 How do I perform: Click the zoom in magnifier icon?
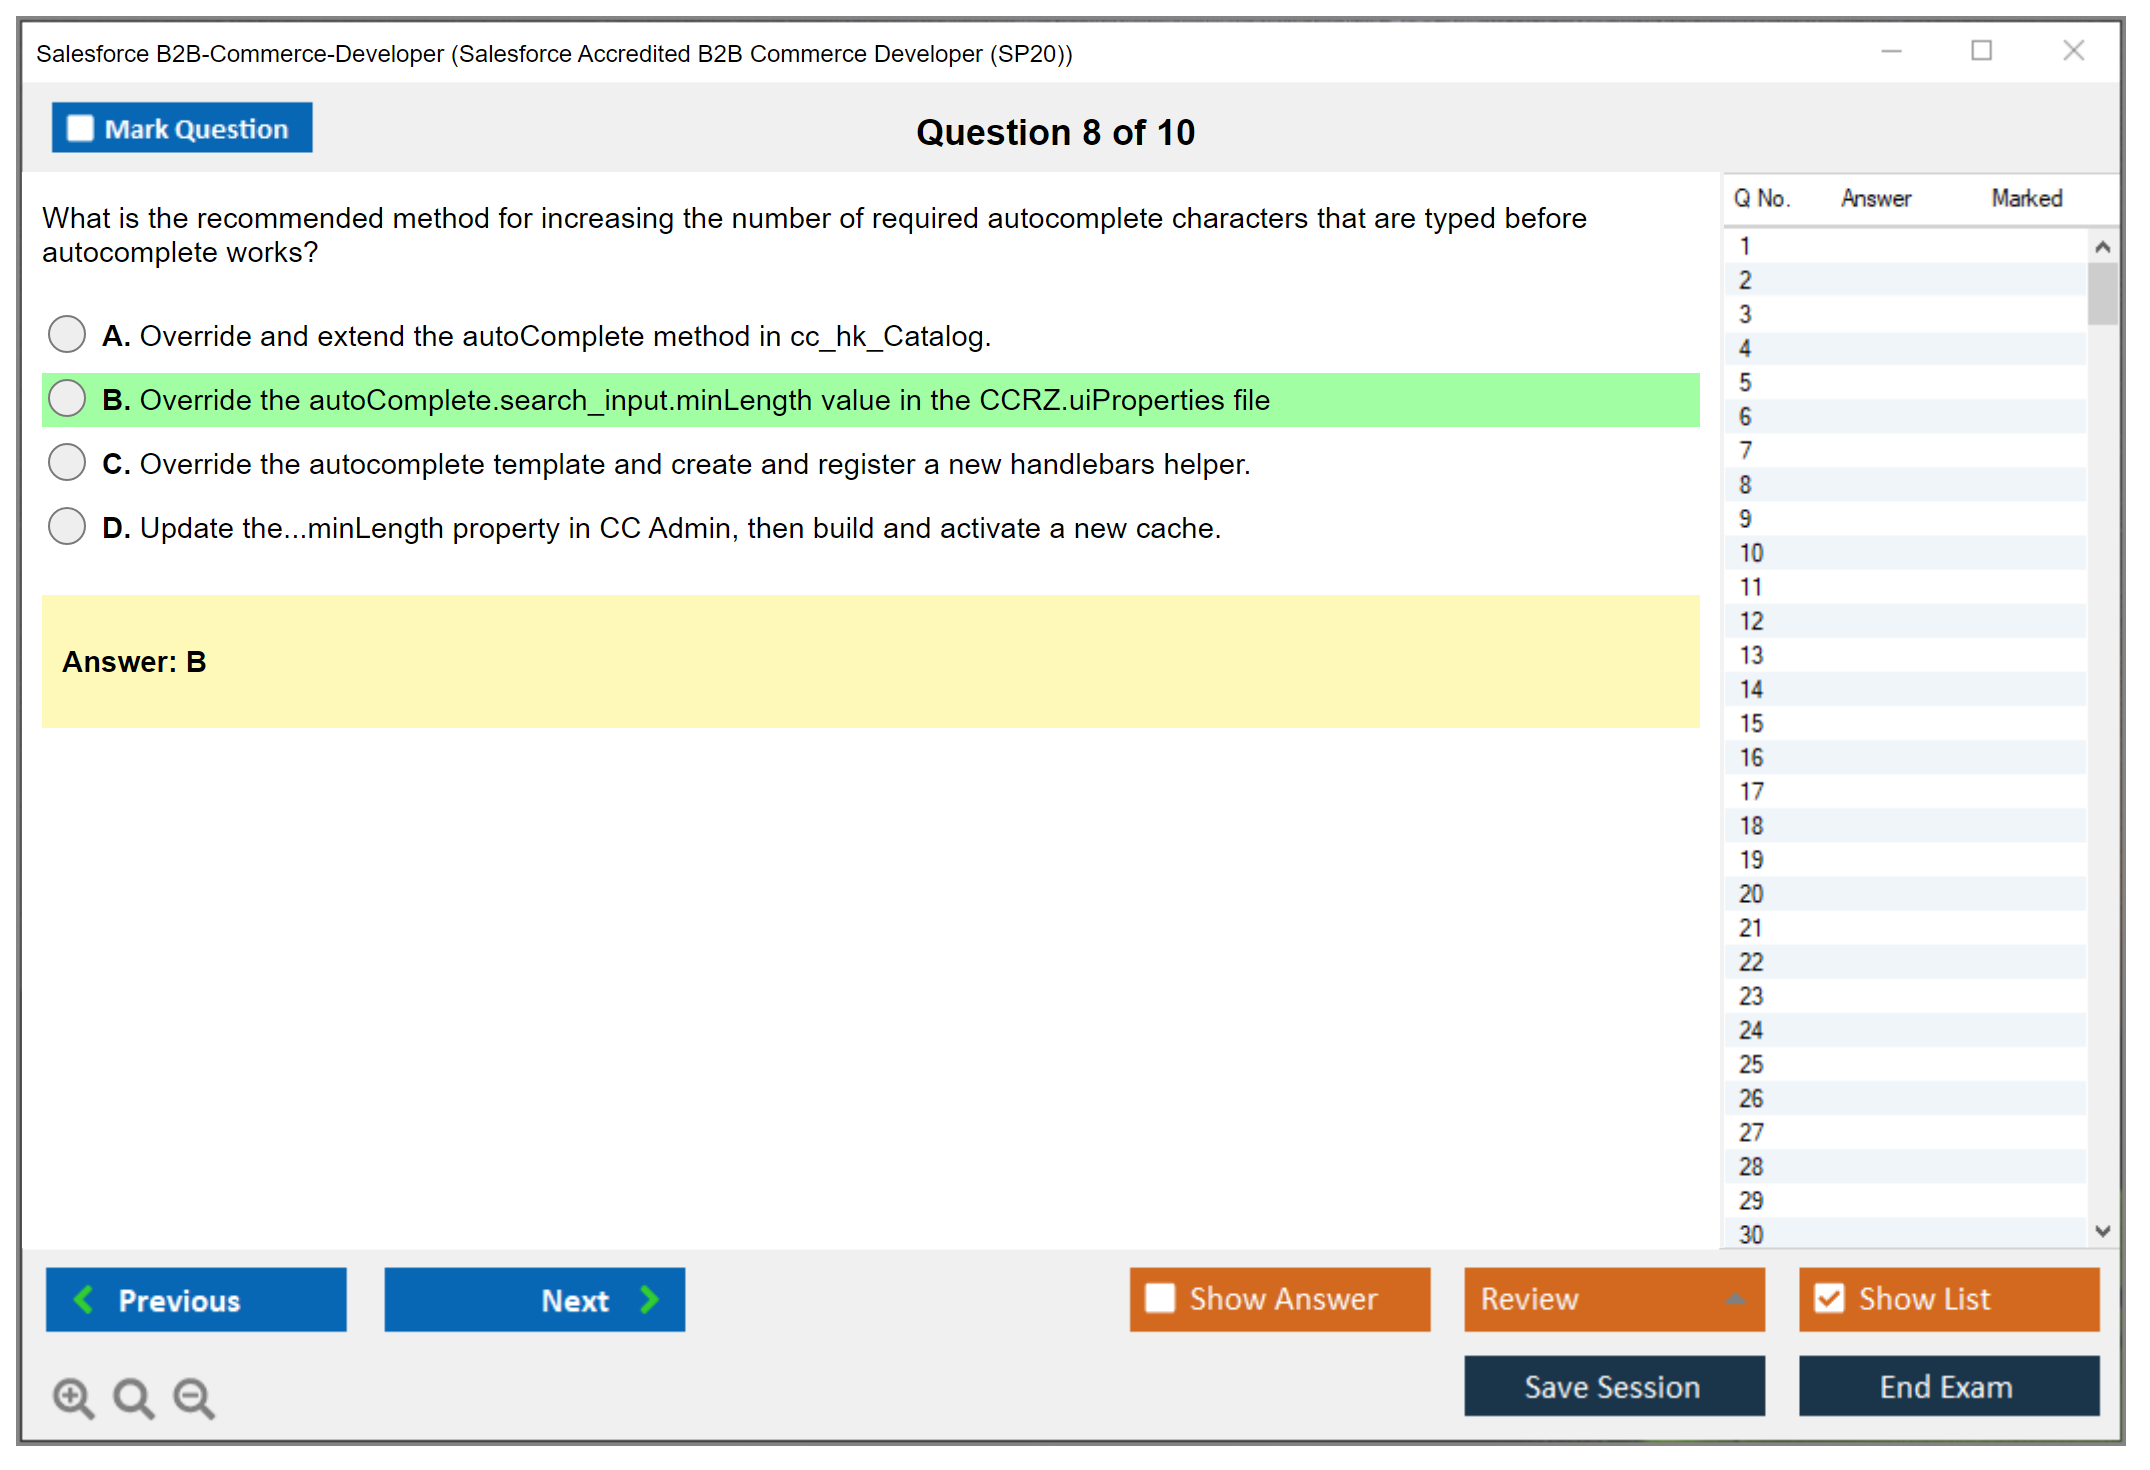pos(73,1397)
